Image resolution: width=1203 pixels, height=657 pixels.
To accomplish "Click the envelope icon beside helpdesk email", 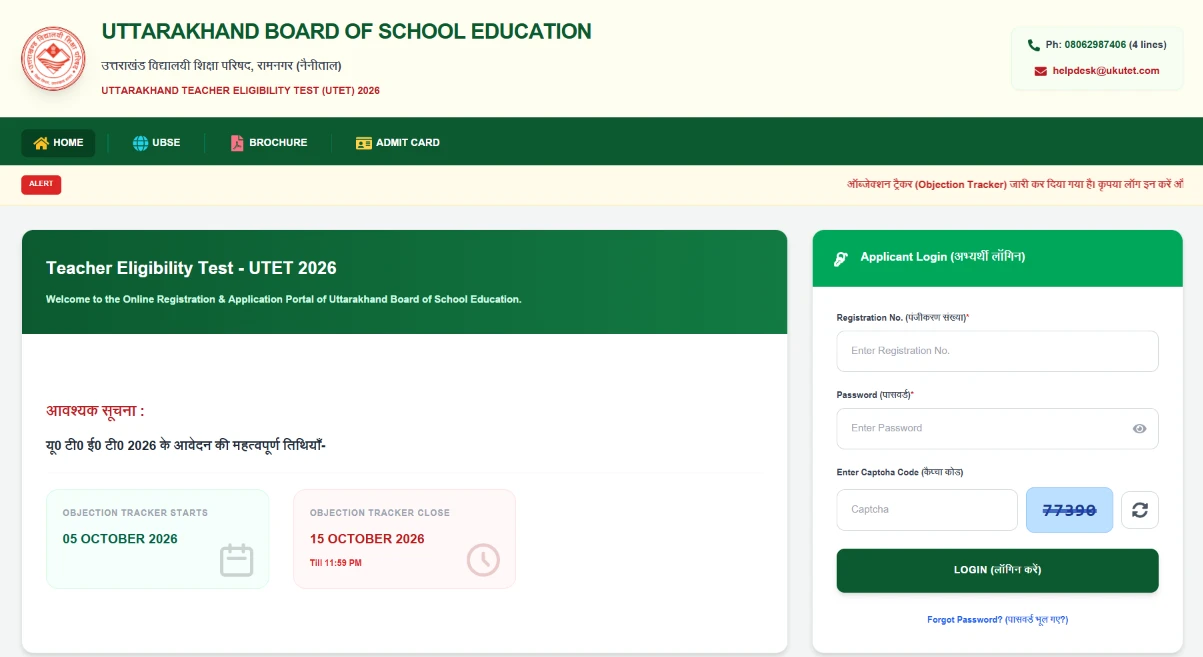I will [x=1041, y=71].
